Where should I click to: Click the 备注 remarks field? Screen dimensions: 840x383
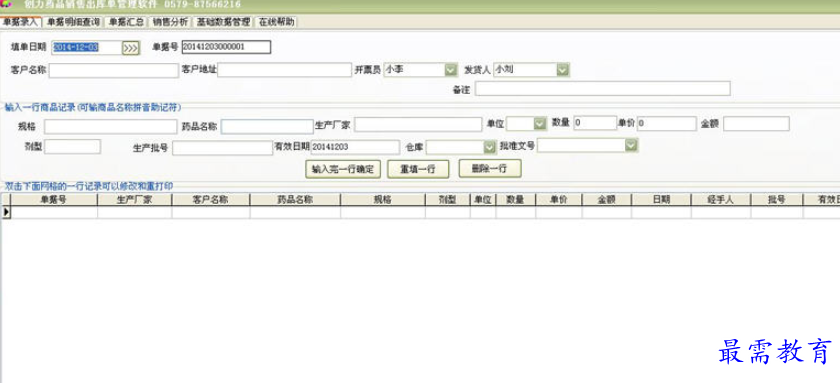click(603, 89)
